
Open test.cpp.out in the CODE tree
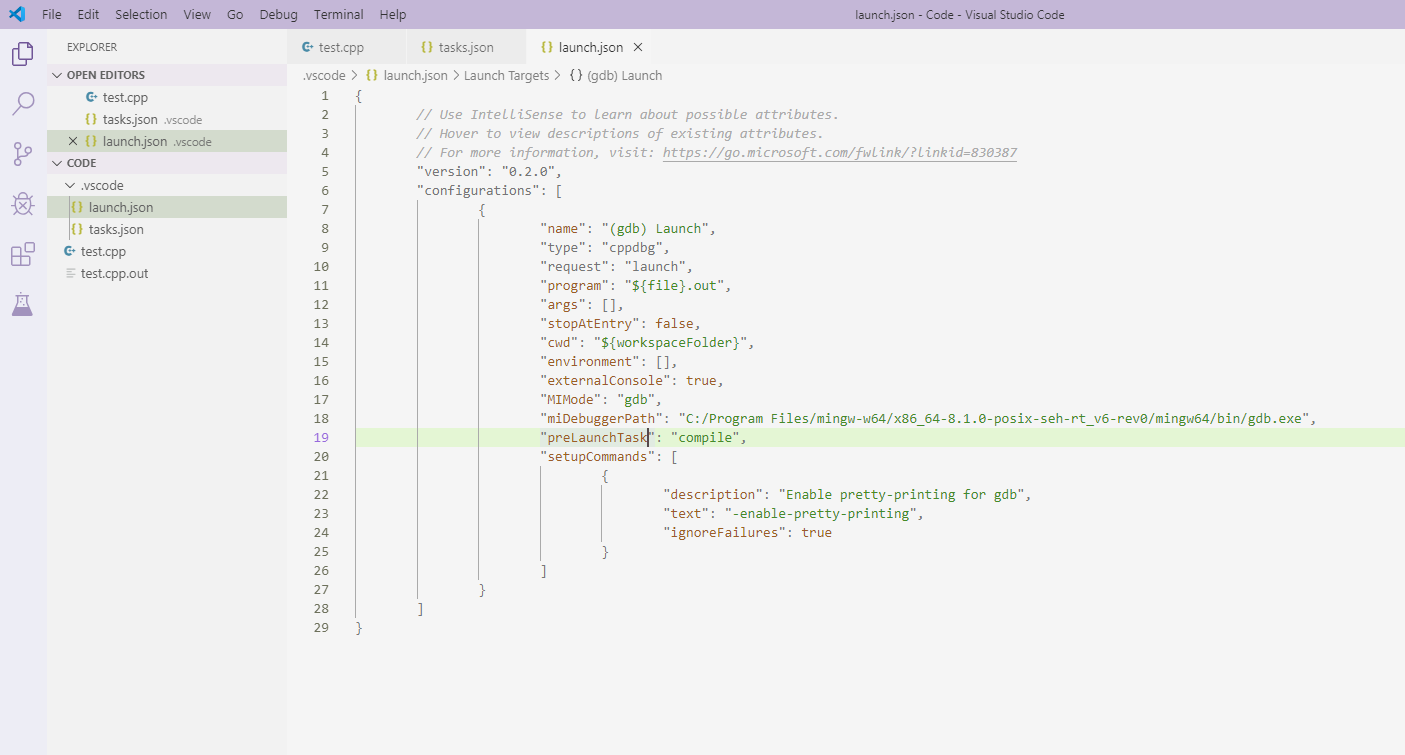(x=167, y=273)
